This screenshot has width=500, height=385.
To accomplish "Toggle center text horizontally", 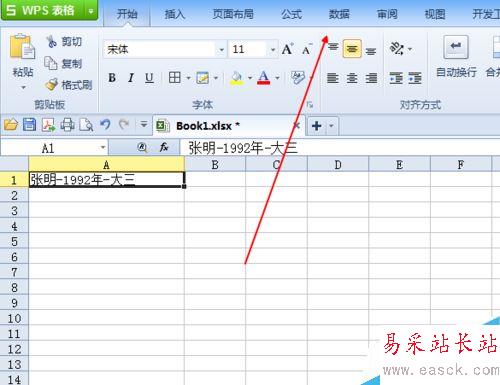I will 352,78.
